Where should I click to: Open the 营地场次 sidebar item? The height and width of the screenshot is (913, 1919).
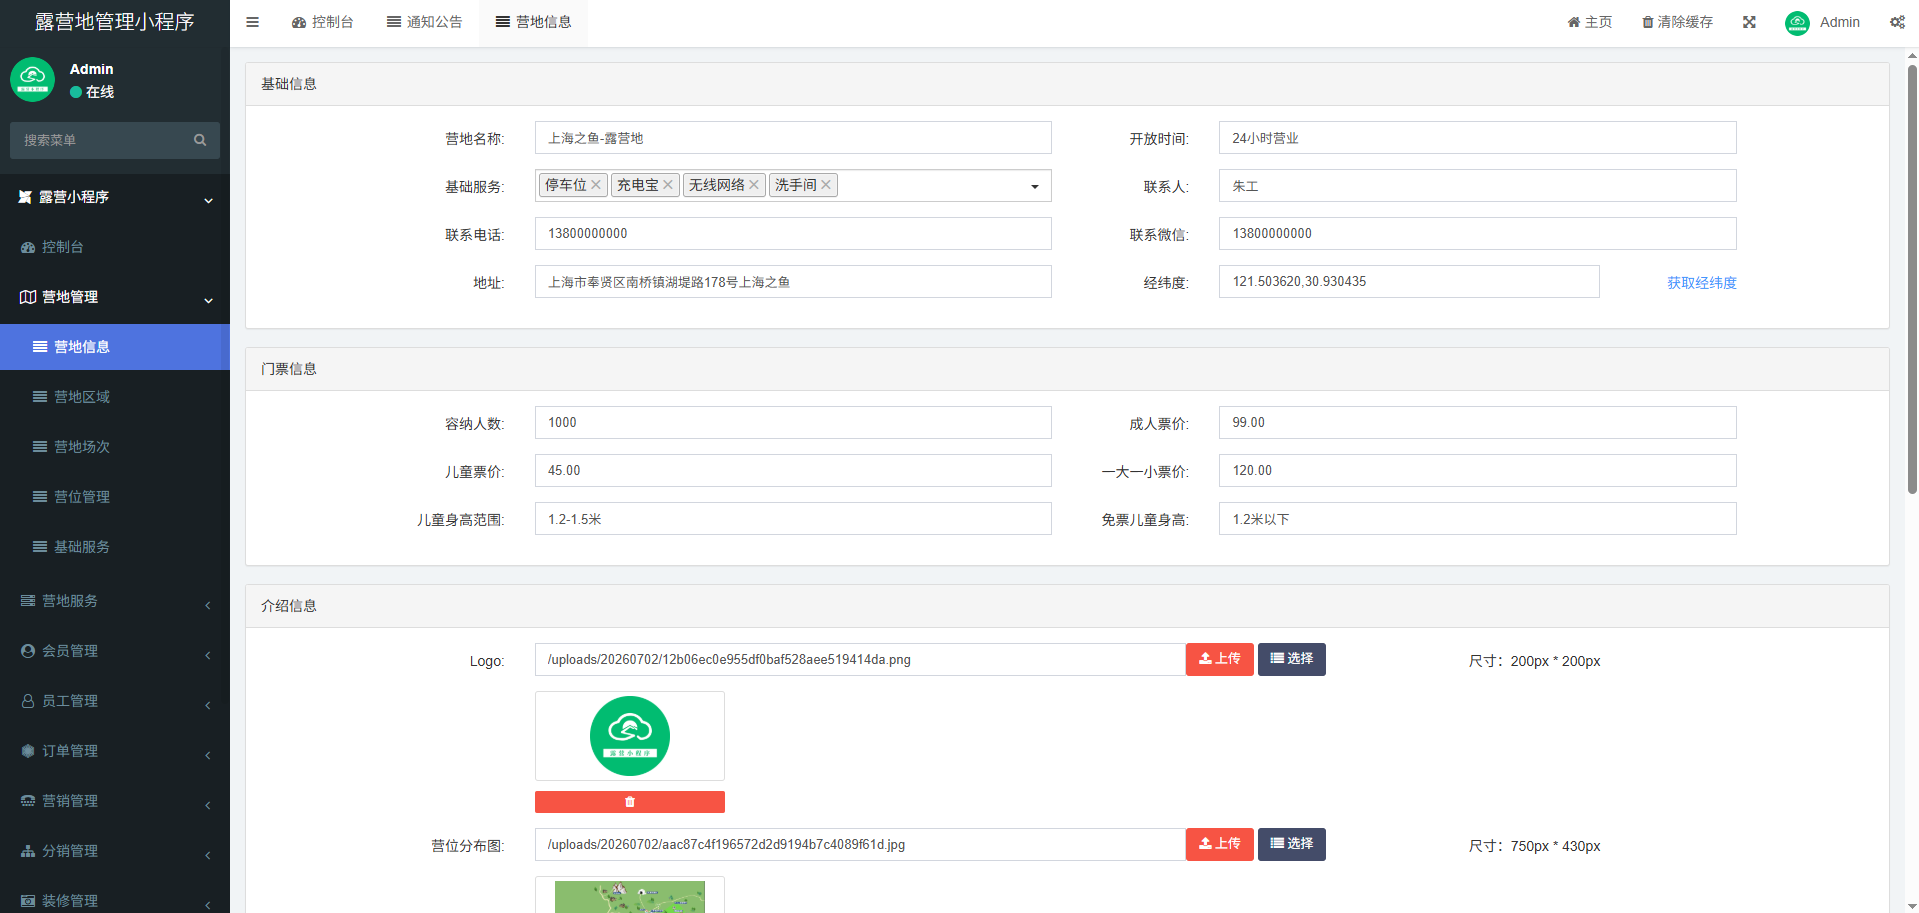point(115,447)
